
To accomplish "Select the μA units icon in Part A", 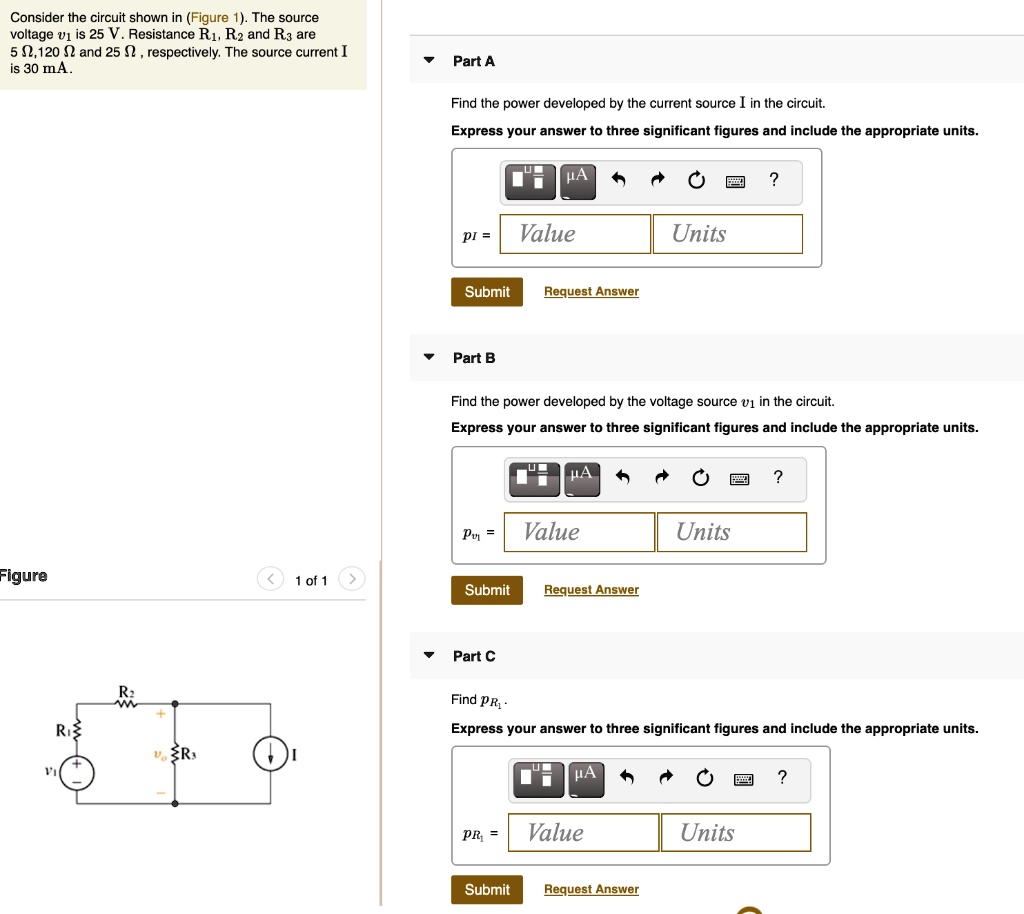I will tap(578, 181).
